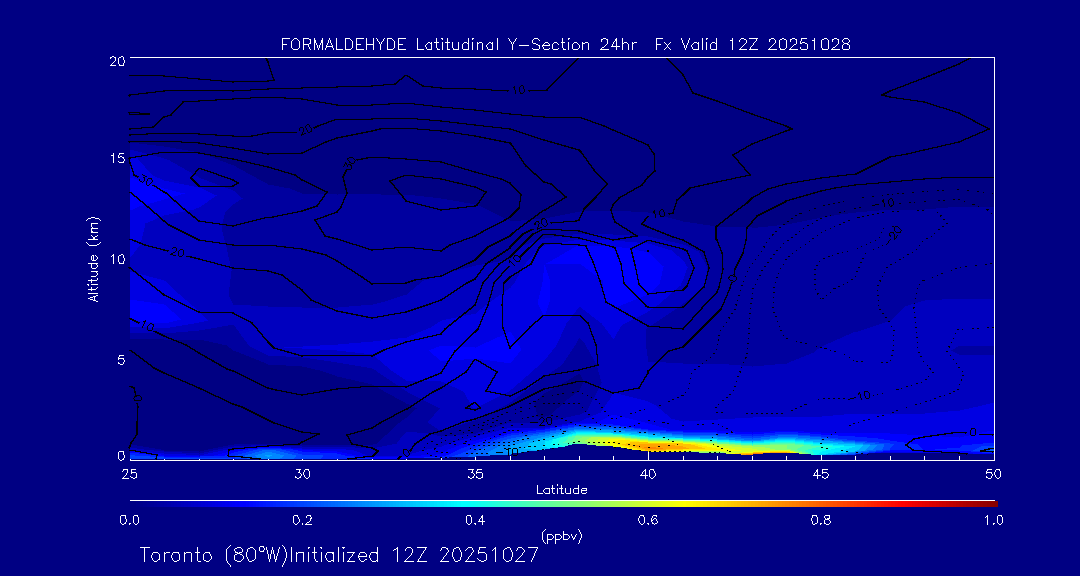This screenshot has height=576, width=1080.
Task: Click the altitude 15 y-axis tick label
Action: coord(114,159)
